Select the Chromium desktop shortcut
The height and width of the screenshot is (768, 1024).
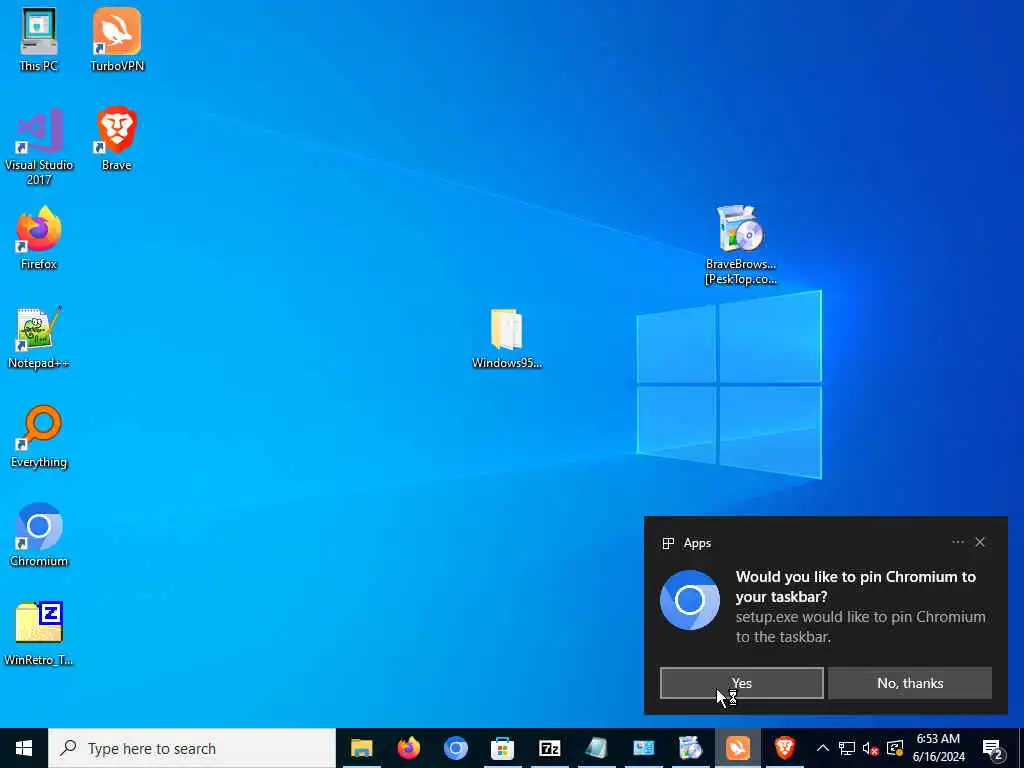pyautogui.click(x=39, y=536)
